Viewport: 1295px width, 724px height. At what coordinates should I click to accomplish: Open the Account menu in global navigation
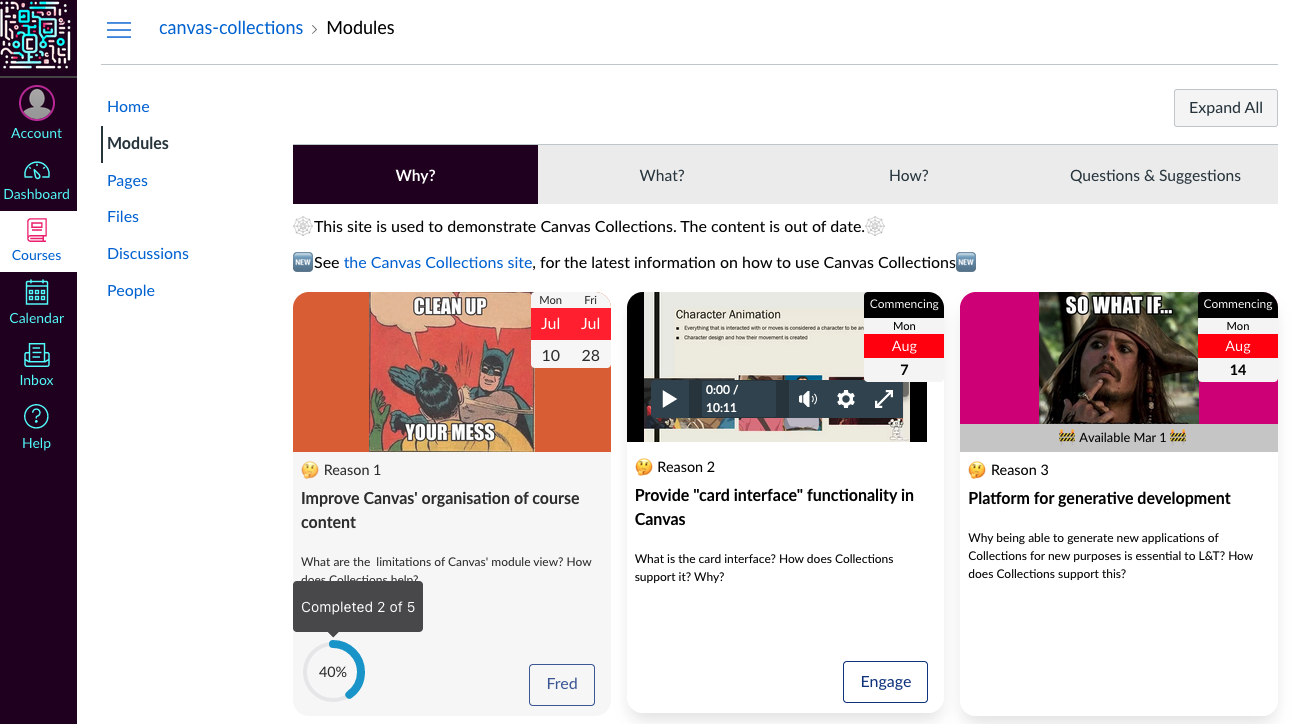click(37, 113)
